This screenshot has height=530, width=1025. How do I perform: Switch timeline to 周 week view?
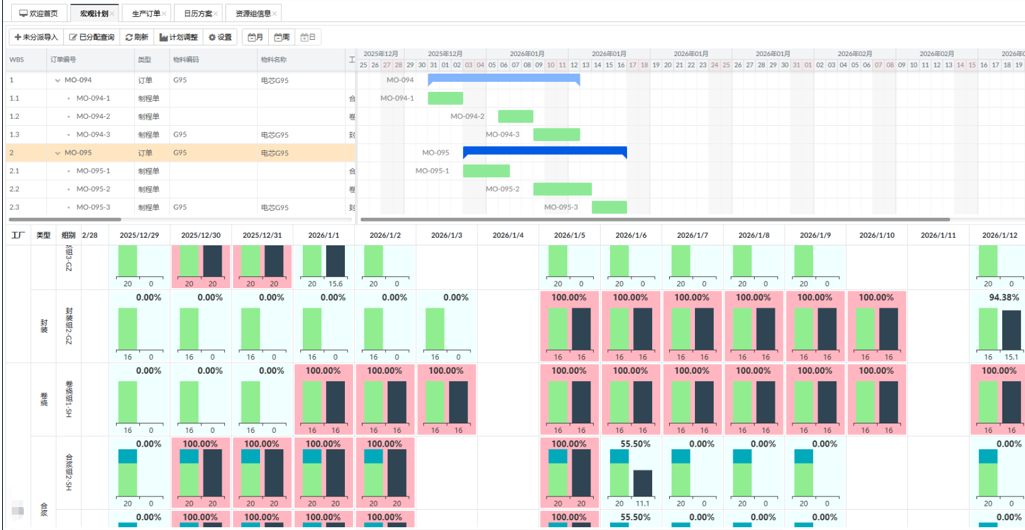point(282,37)
